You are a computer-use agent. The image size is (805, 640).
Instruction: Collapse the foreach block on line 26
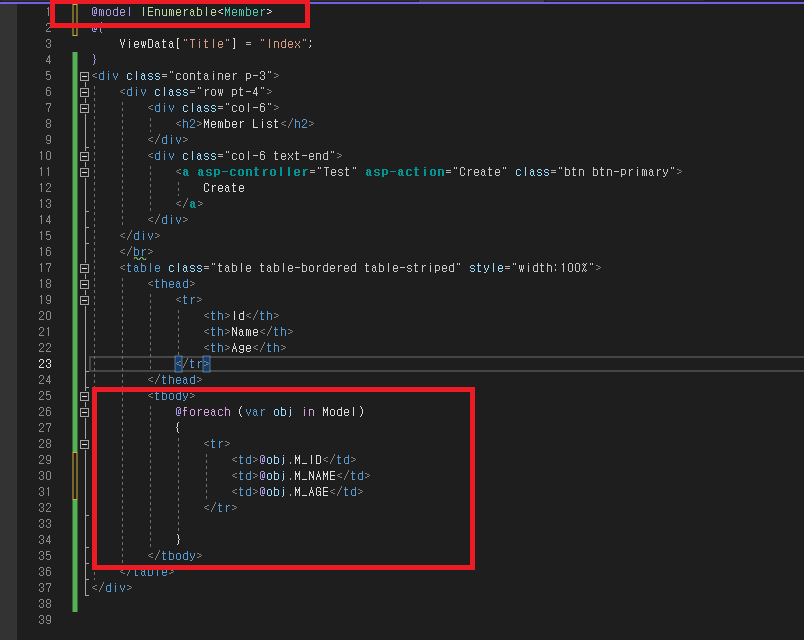click(x=85, y=412)
